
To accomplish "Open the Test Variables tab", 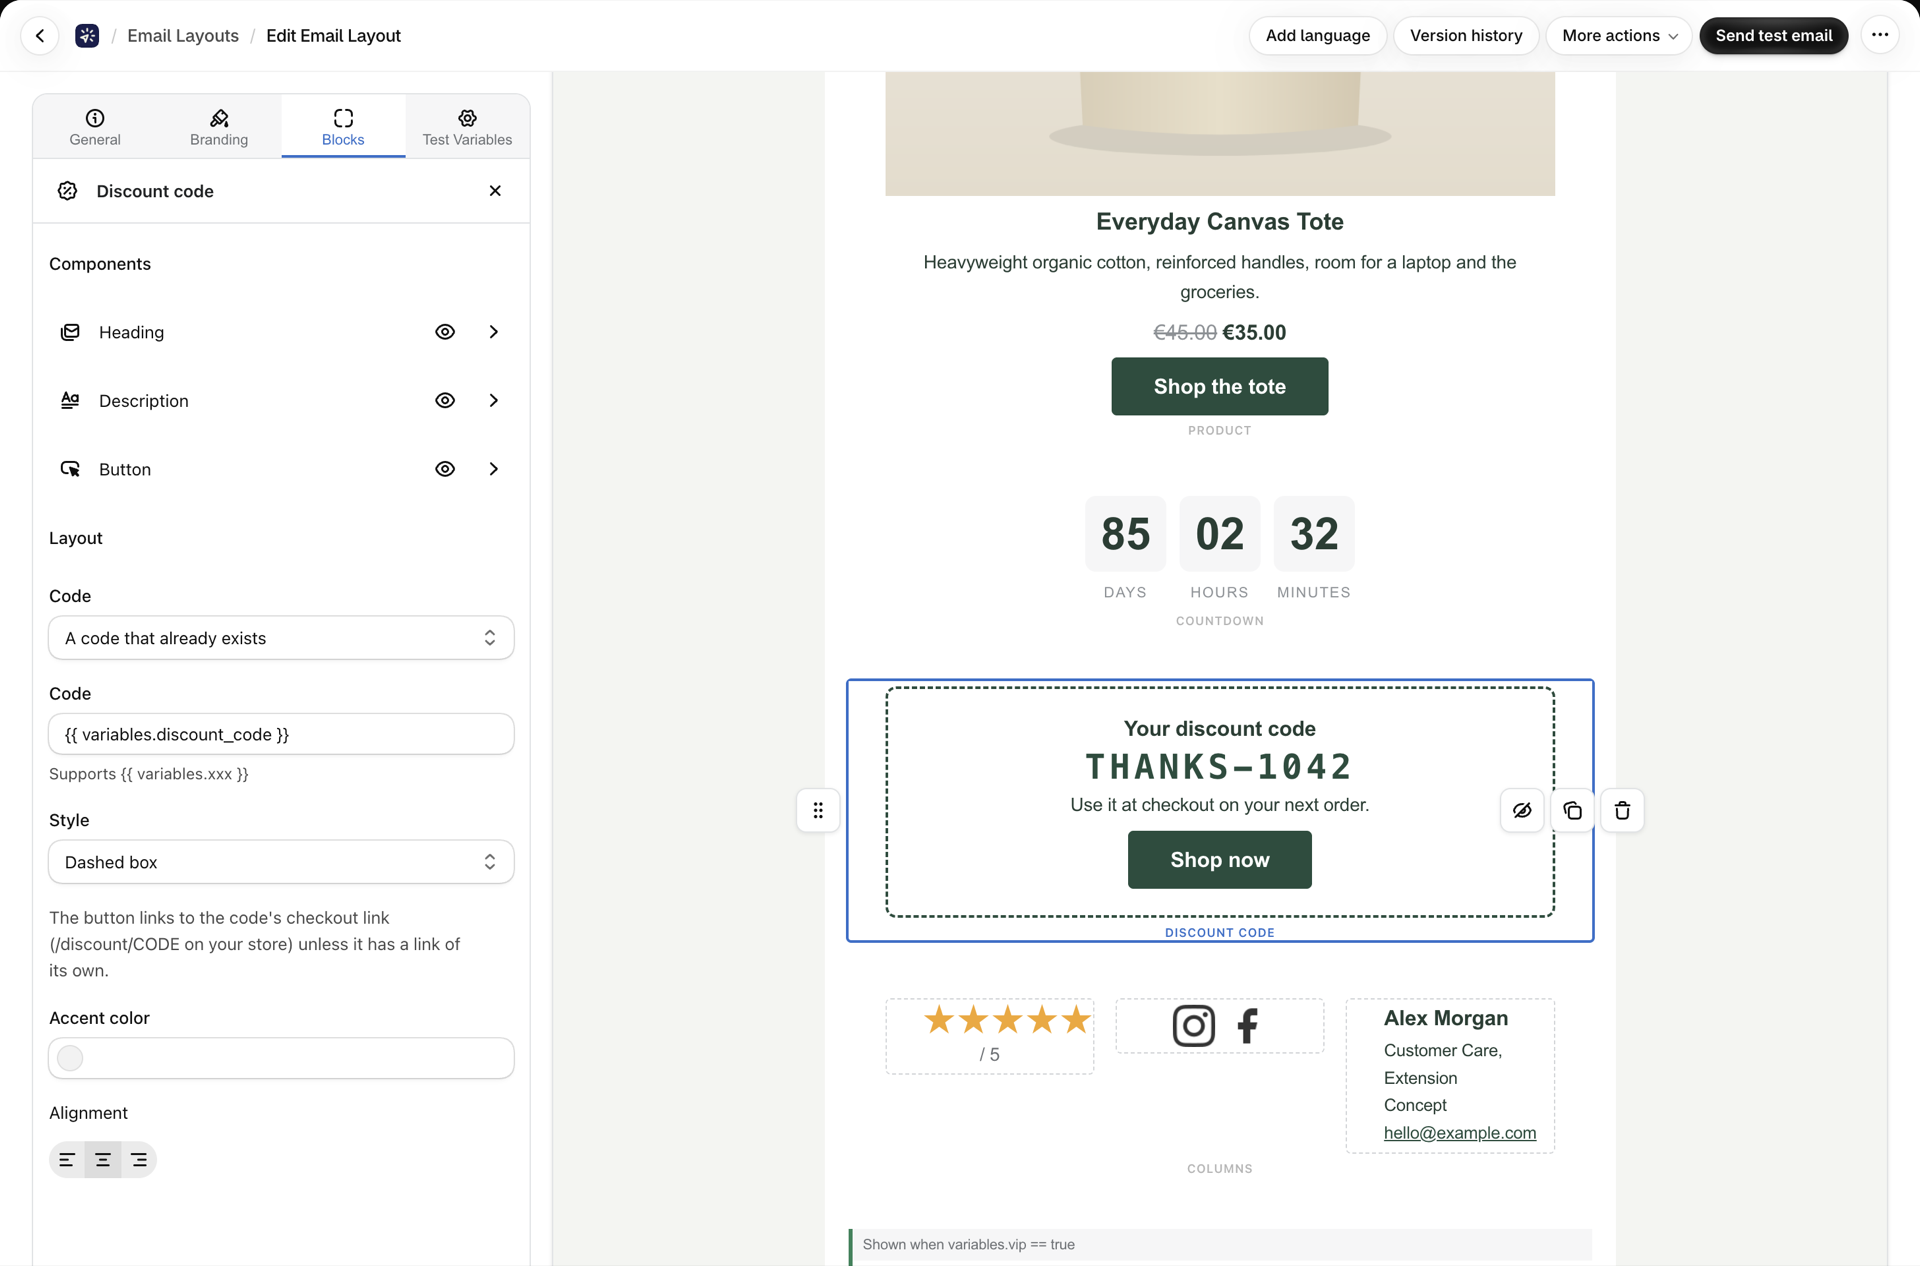I will coord(467,127).
